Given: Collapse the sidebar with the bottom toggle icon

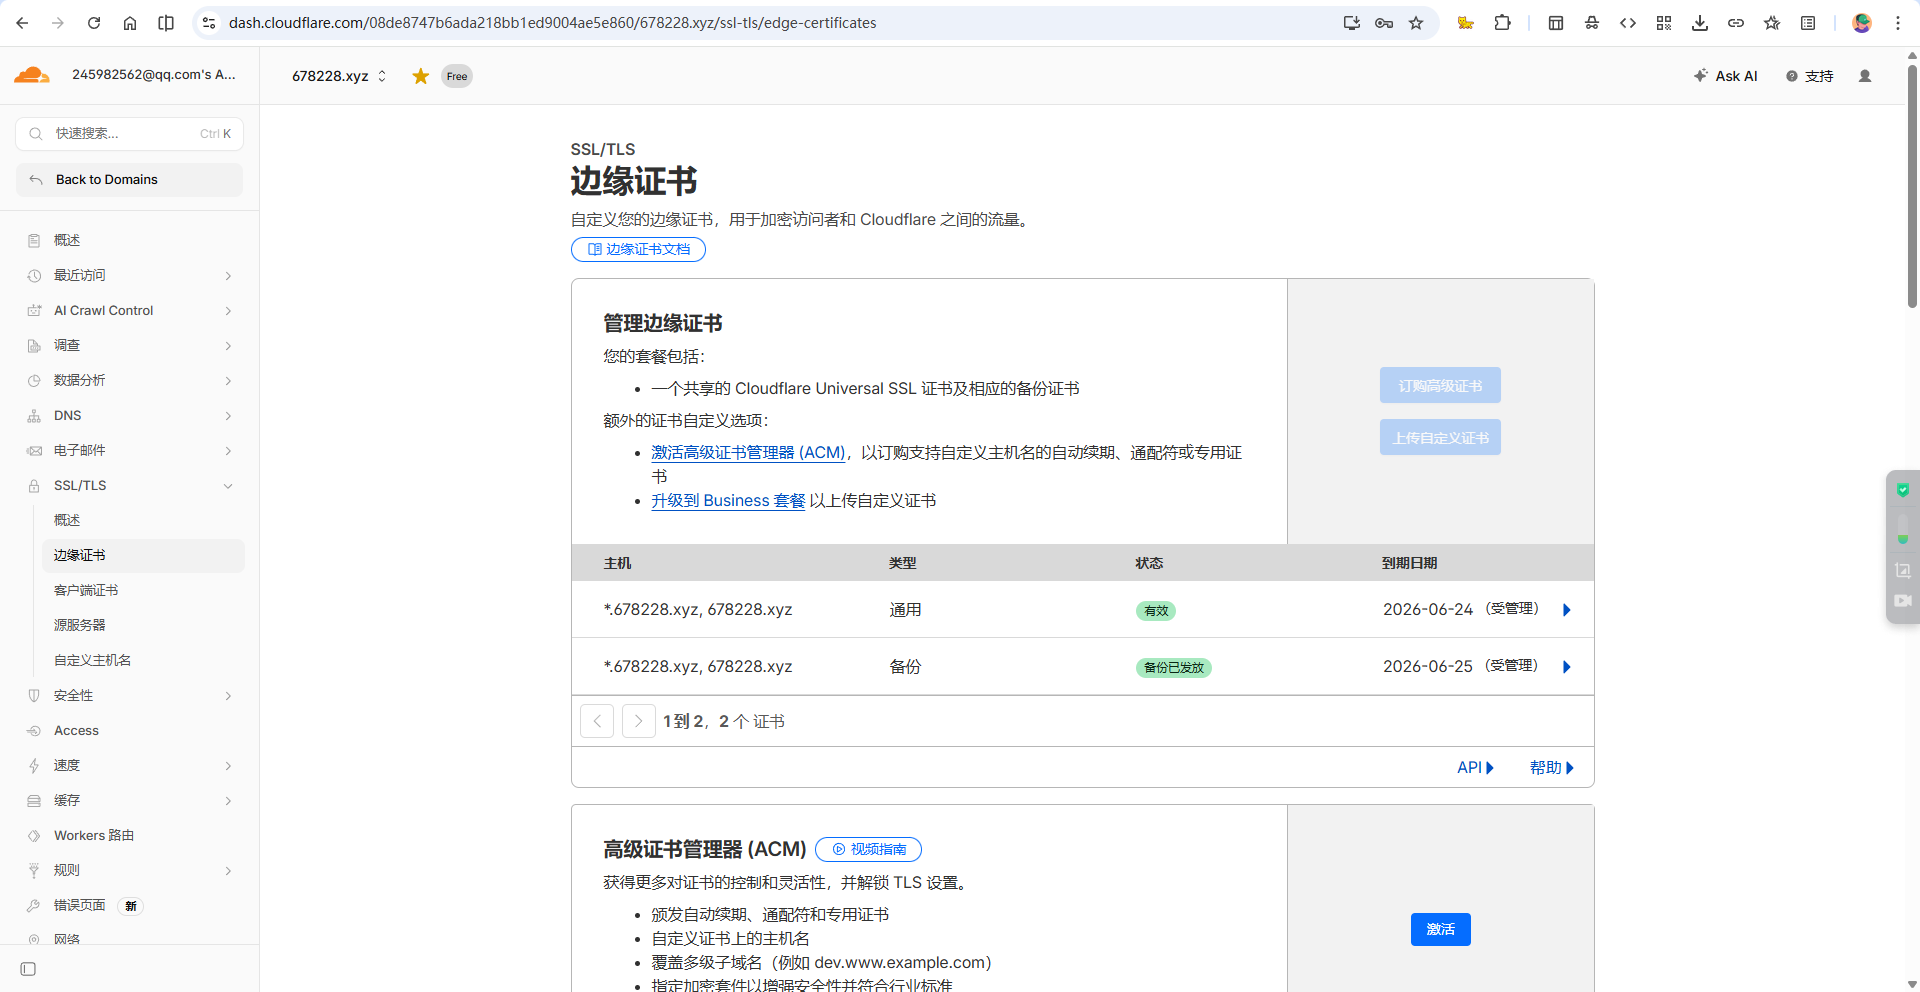Looking at the screenshot, I should (28, 969).
